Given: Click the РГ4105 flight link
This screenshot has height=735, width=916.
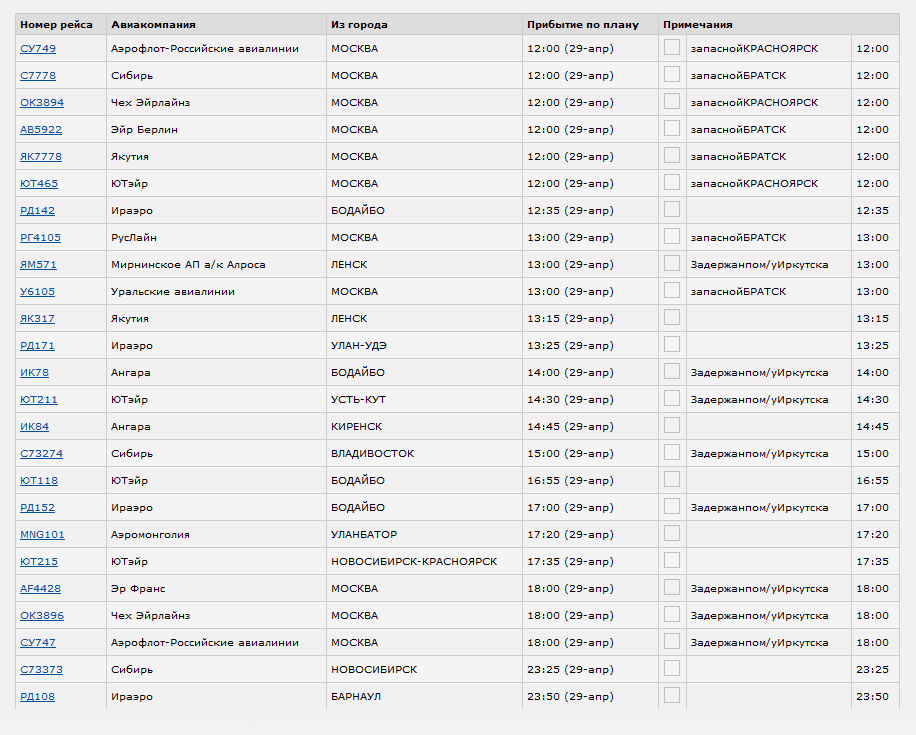Looking at the screenshot, I should (x=40, y=237).
